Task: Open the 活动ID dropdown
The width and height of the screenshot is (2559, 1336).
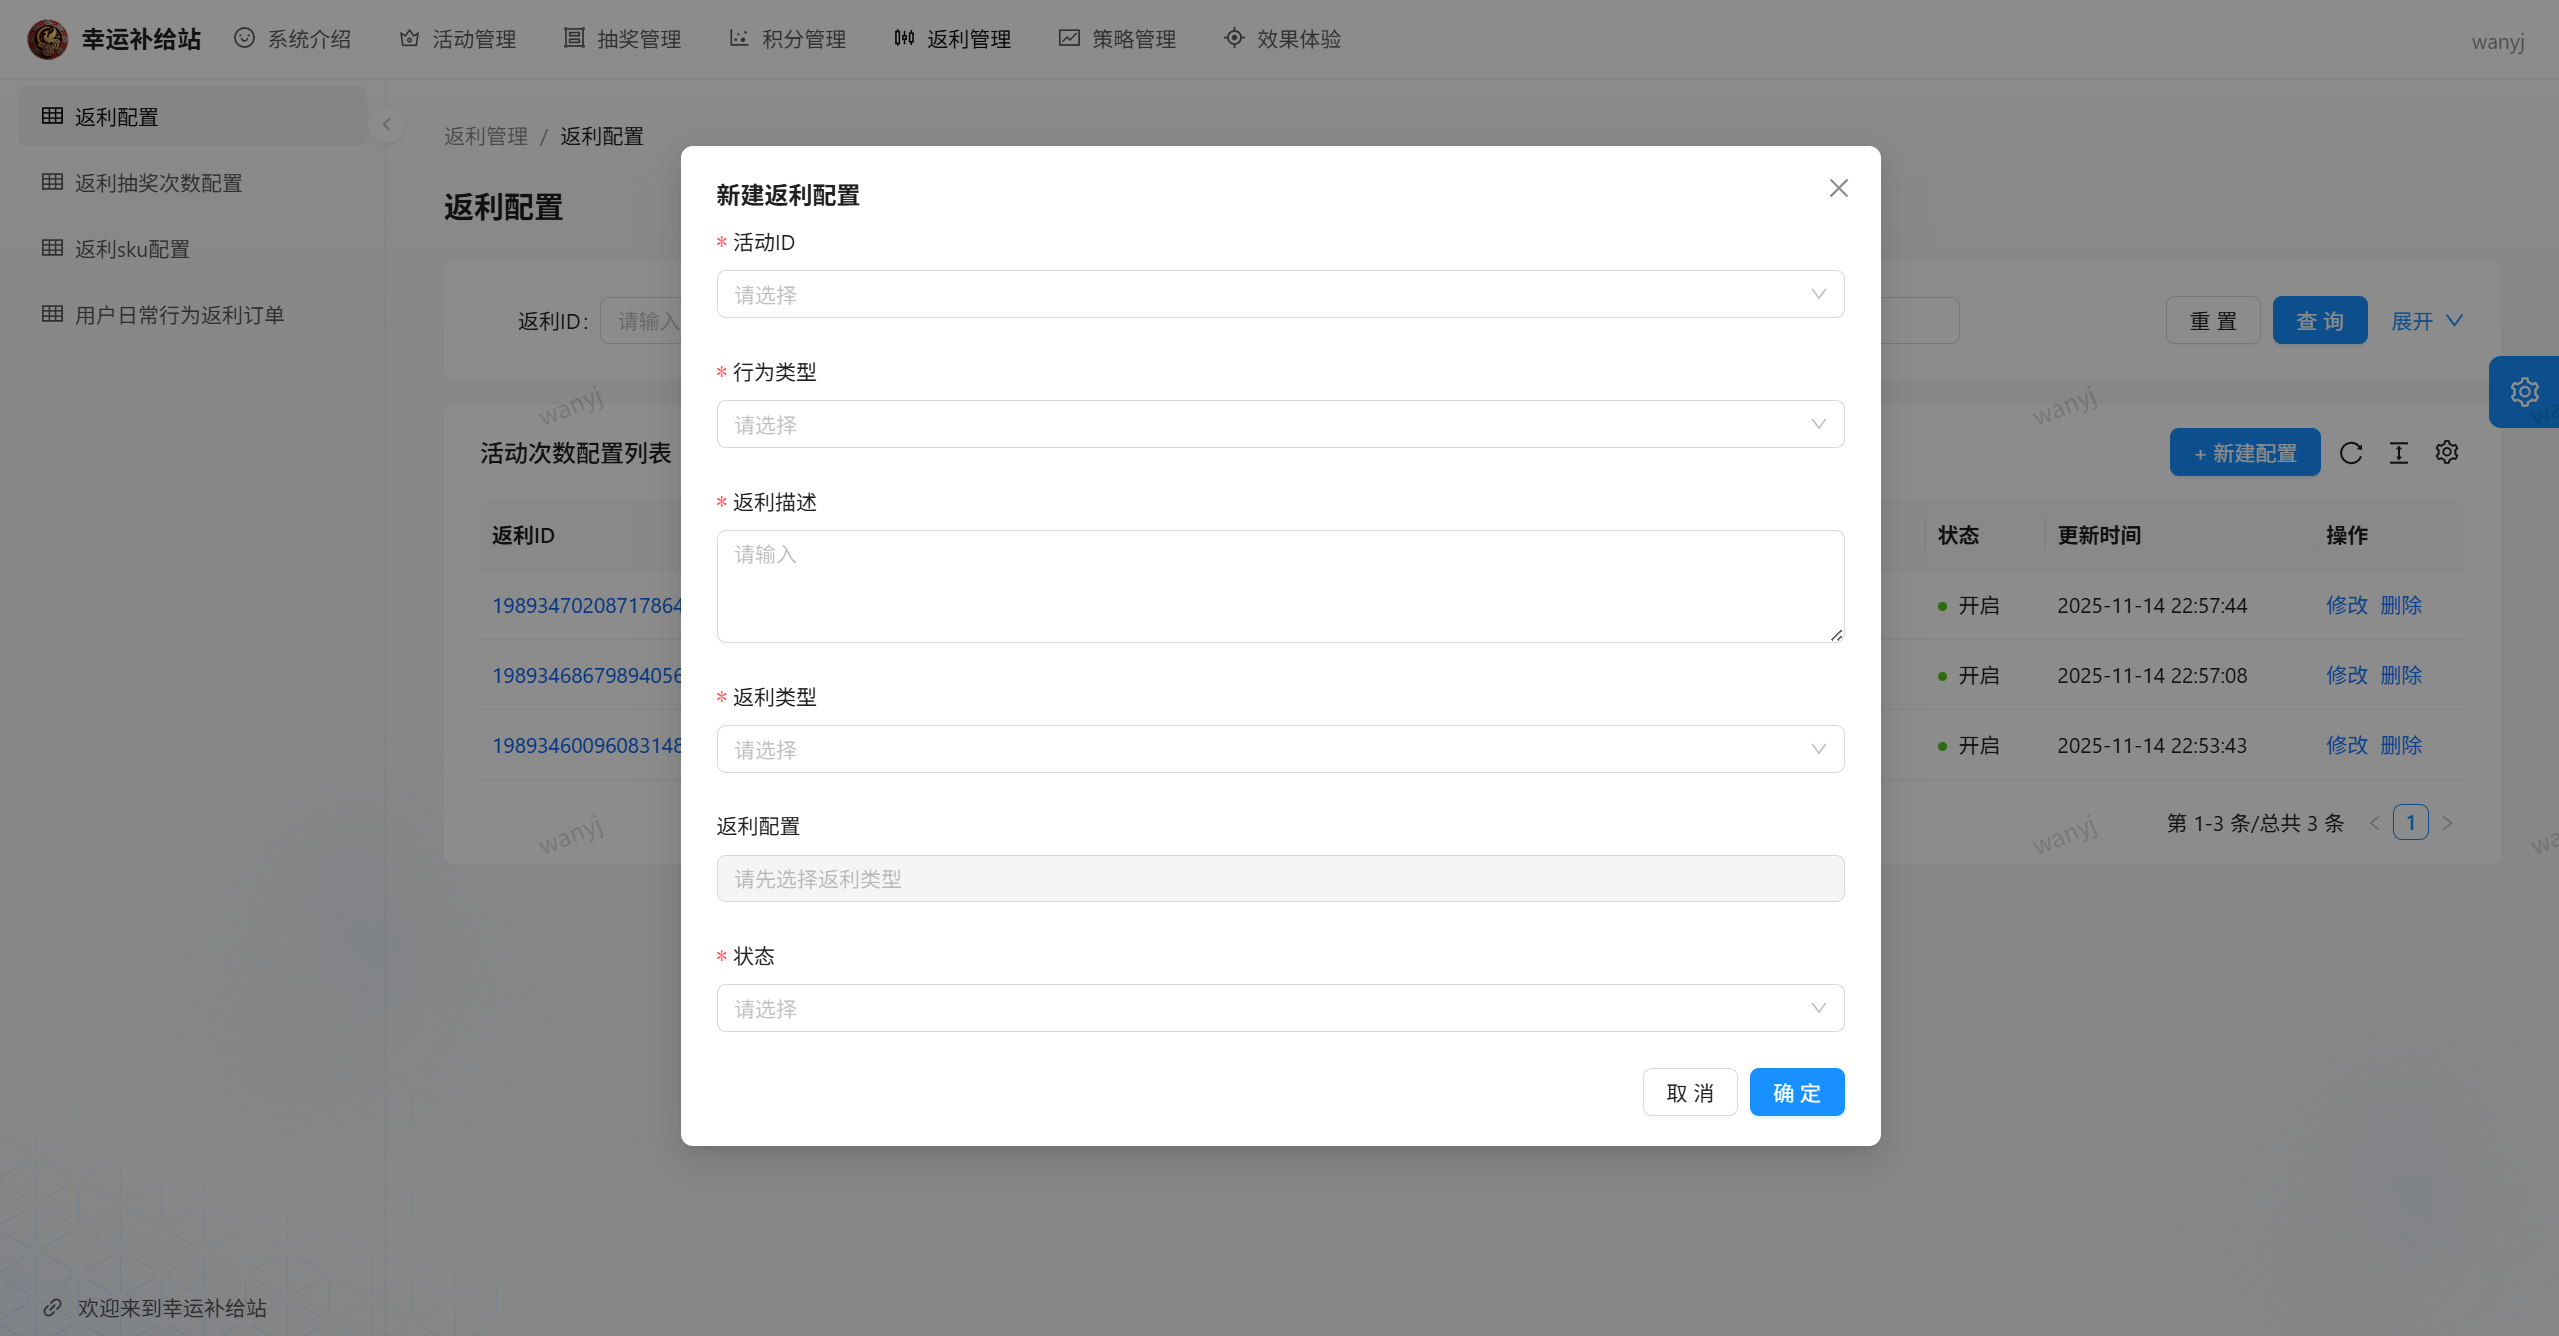Action: pyautogui.click(x=1280, y=294)
